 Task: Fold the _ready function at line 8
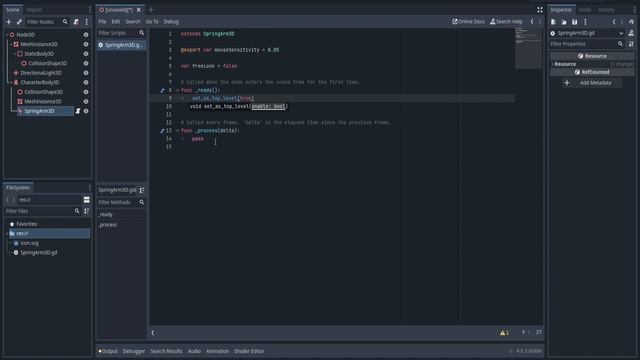[x=177, y=90]
